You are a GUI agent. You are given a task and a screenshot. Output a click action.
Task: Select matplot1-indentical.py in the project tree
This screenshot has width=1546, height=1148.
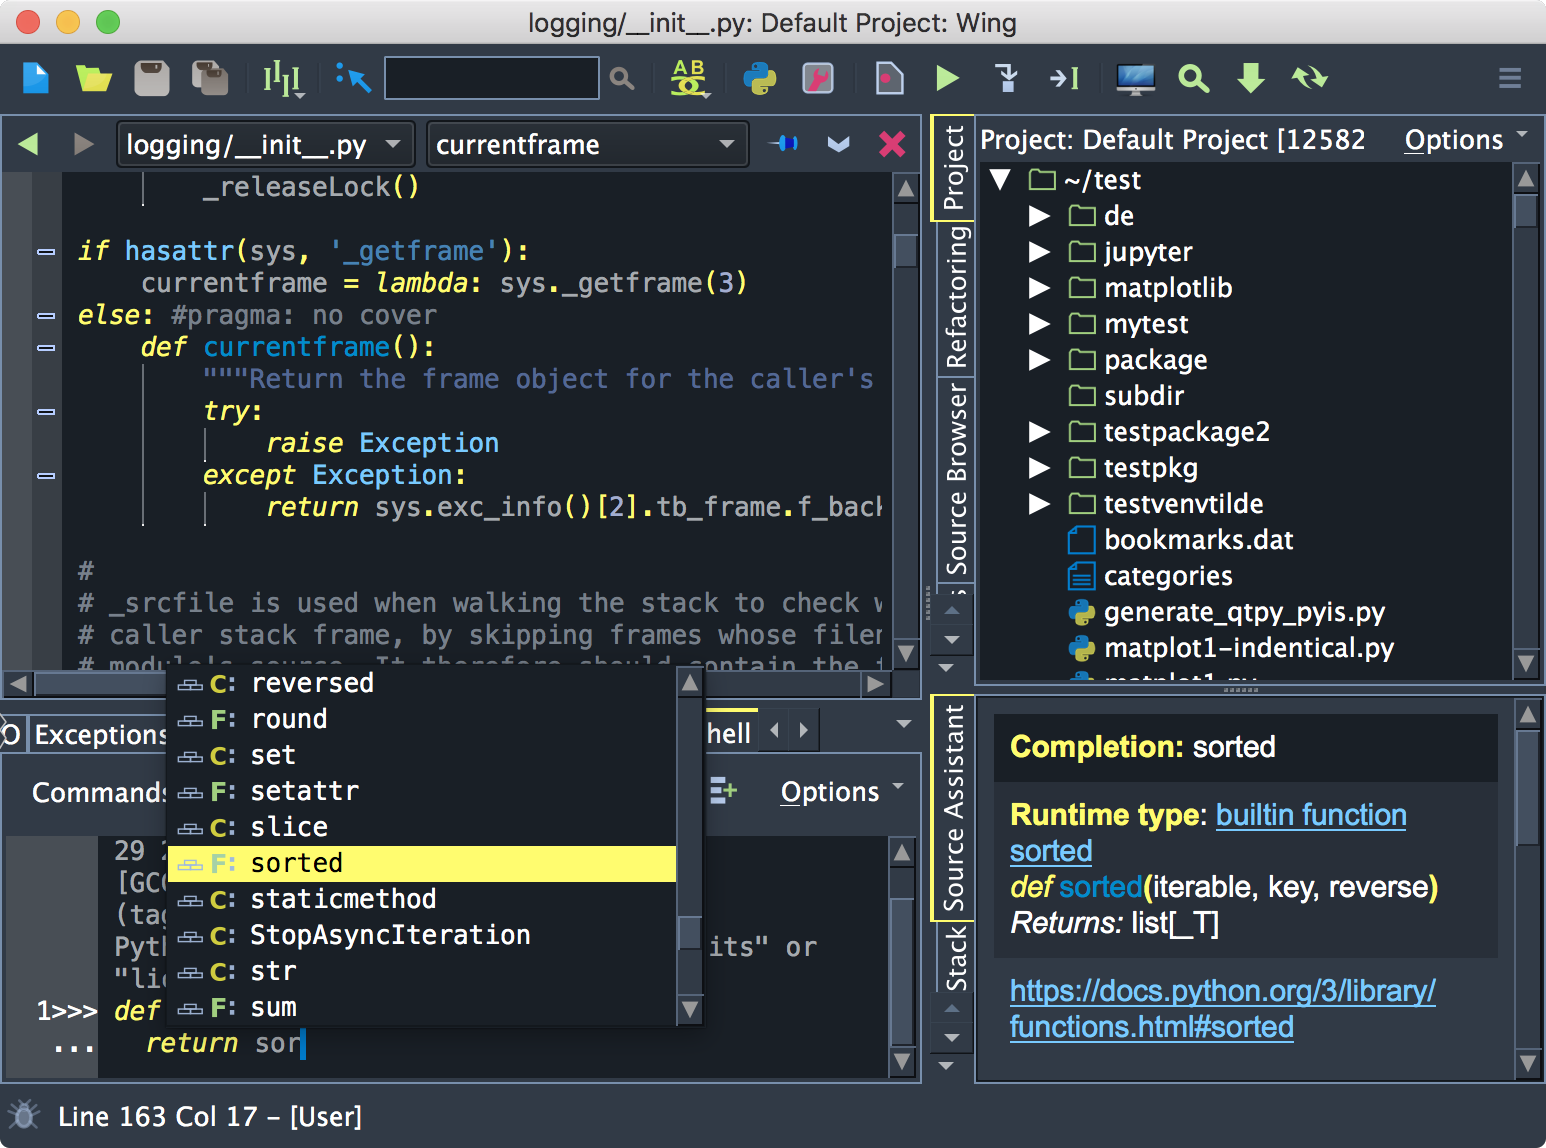coord(1248,648)
